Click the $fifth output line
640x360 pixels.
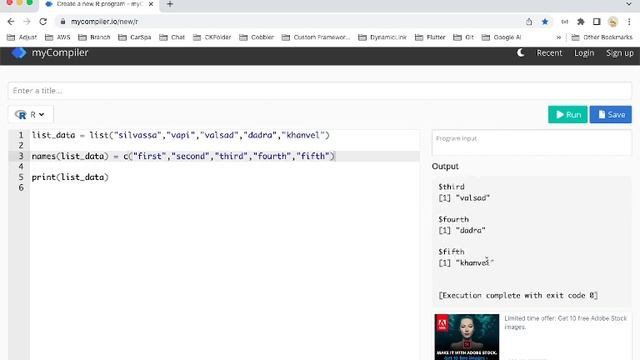click(x=451, y=251)
